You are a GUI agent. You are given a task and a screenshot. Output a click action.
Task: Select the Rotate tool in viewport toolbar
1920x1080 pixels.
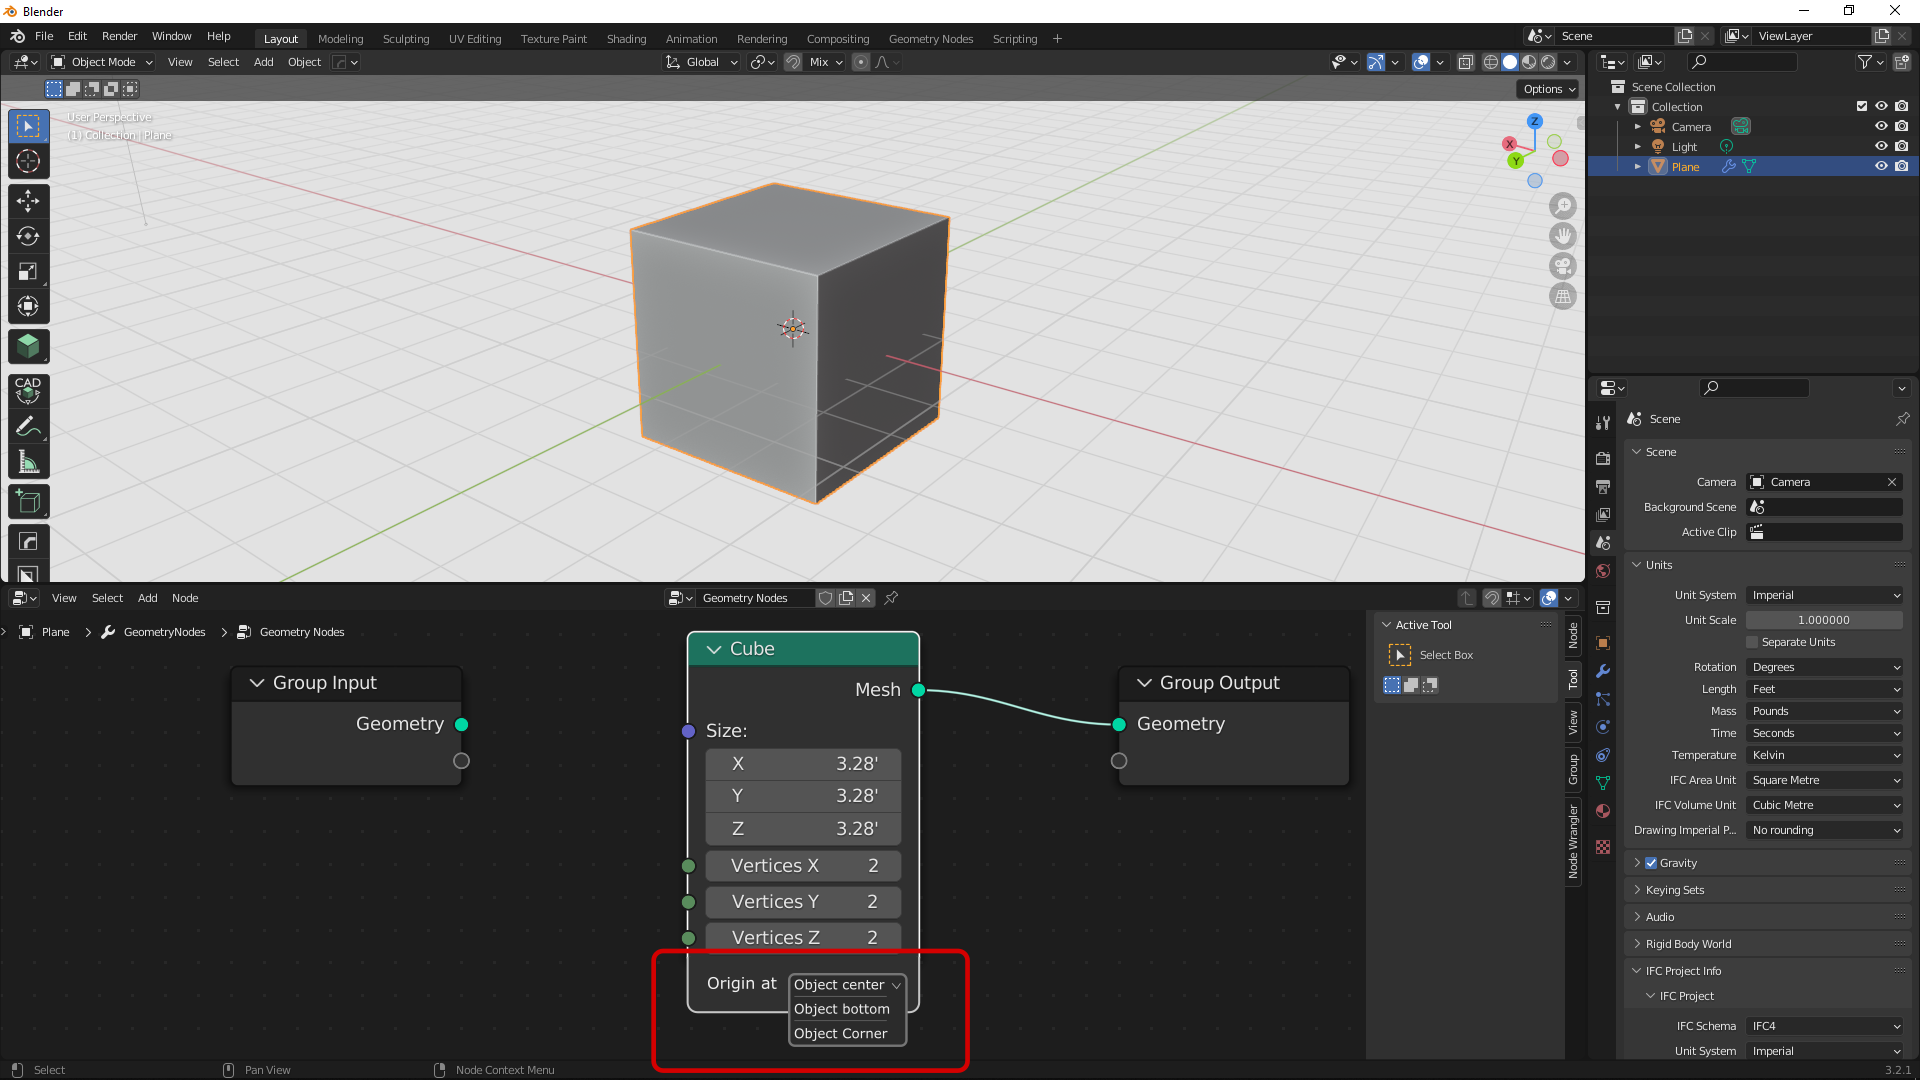click(x=28, y=236)
